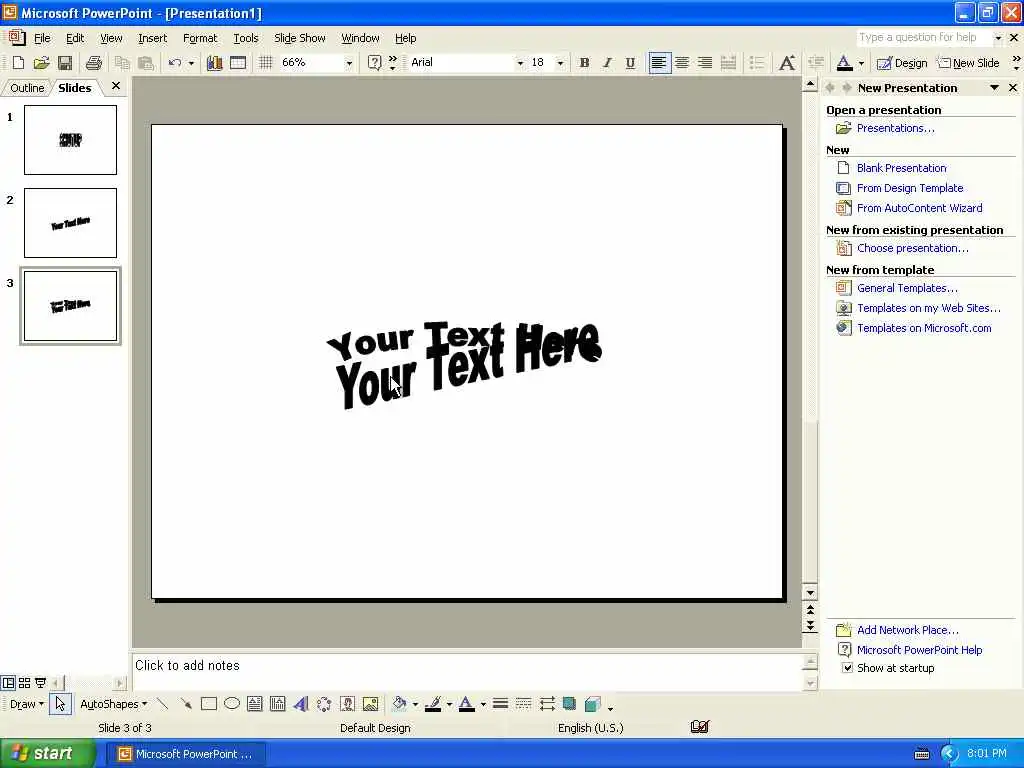This screenshot has width=1024, height=768.
Task: Switch to Slide Sorter view
Action: pyautogui.click(x=24, y=683)
